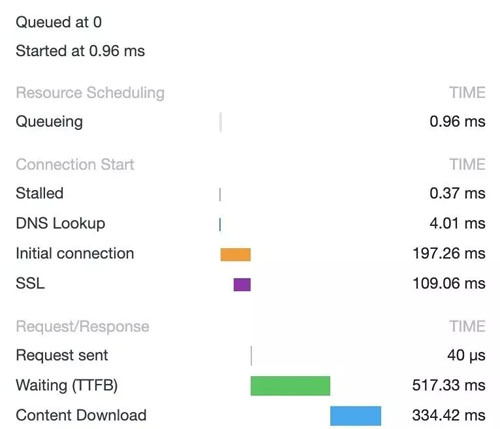Click the 40 μs request sent value
The height and width of the screenshot is (429, 500).
(466, 355)
